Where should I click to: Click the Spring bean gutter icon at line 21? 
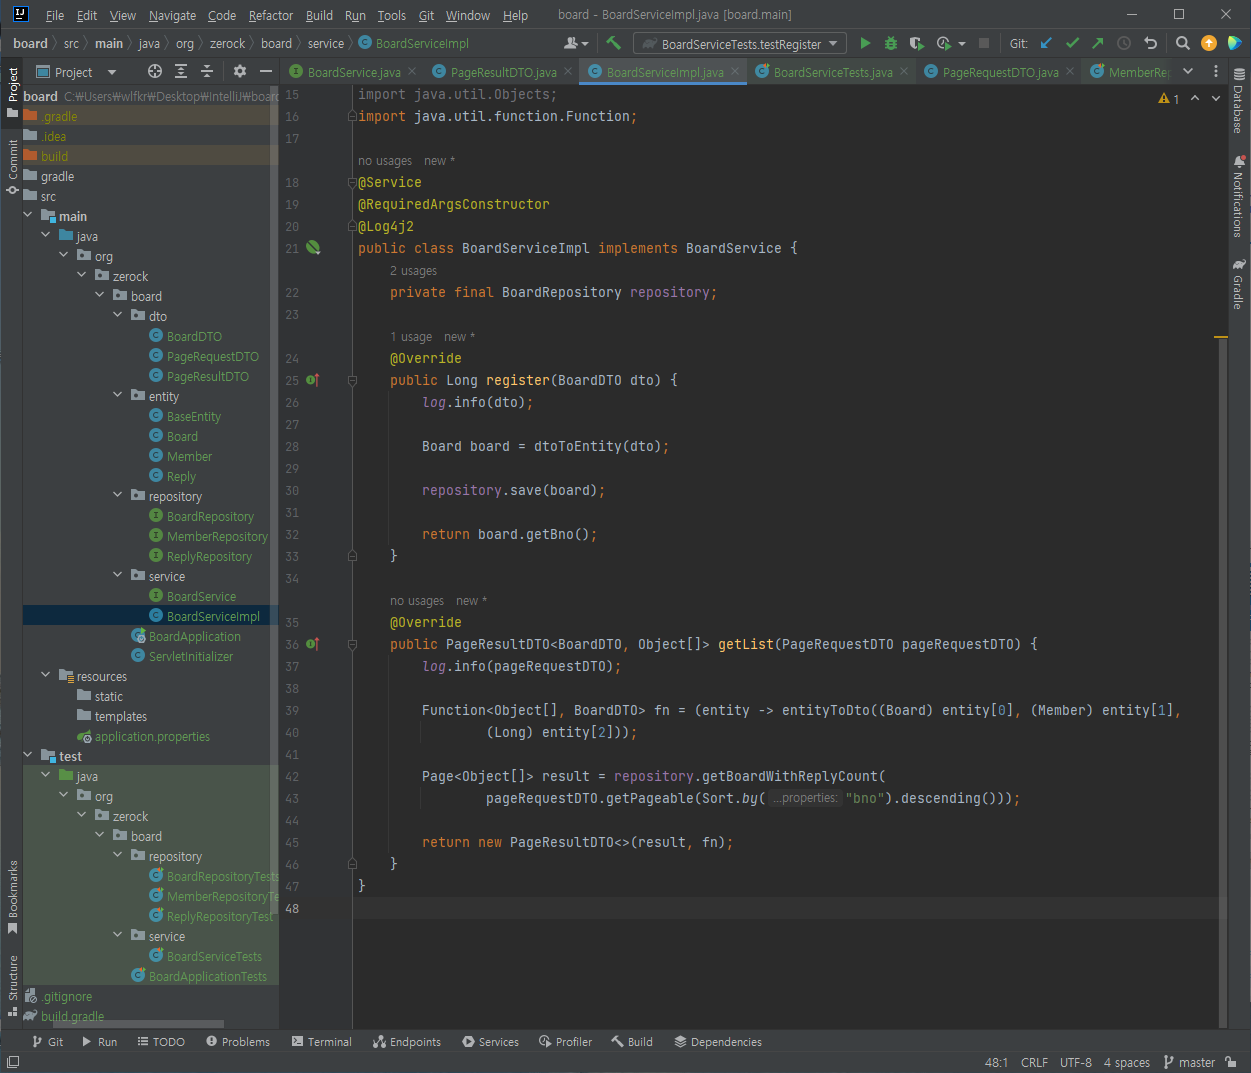(x=313, y=248)
